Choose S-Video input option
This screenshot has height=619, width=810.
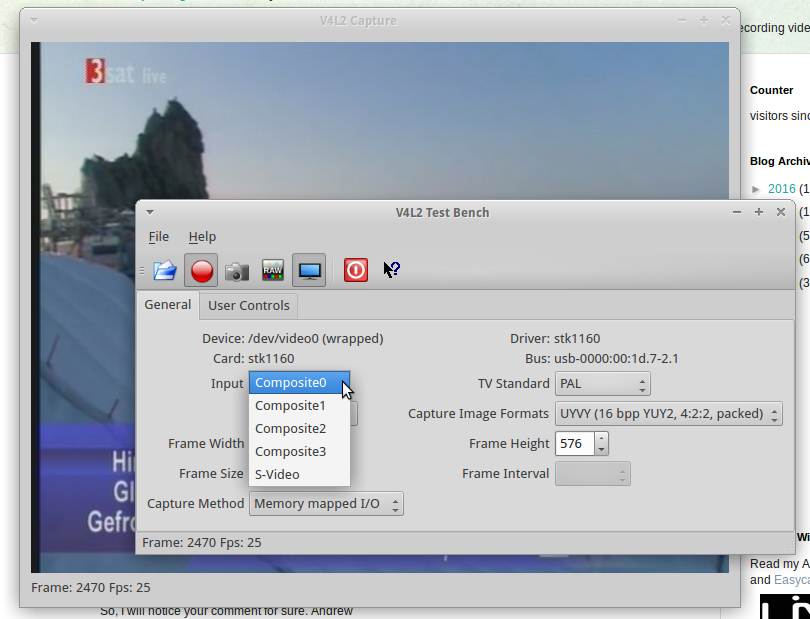pyautogui.click(x=299, y=474)
